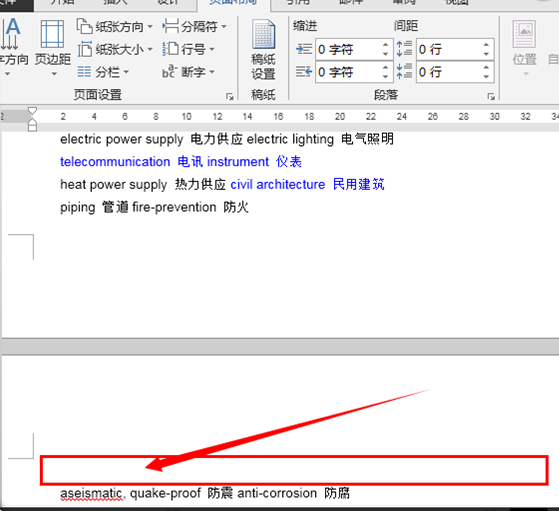Screen dimensions: 559x511
Task: Open 稿纸设置 manuscript paper settings
Action: coord(263,50)
